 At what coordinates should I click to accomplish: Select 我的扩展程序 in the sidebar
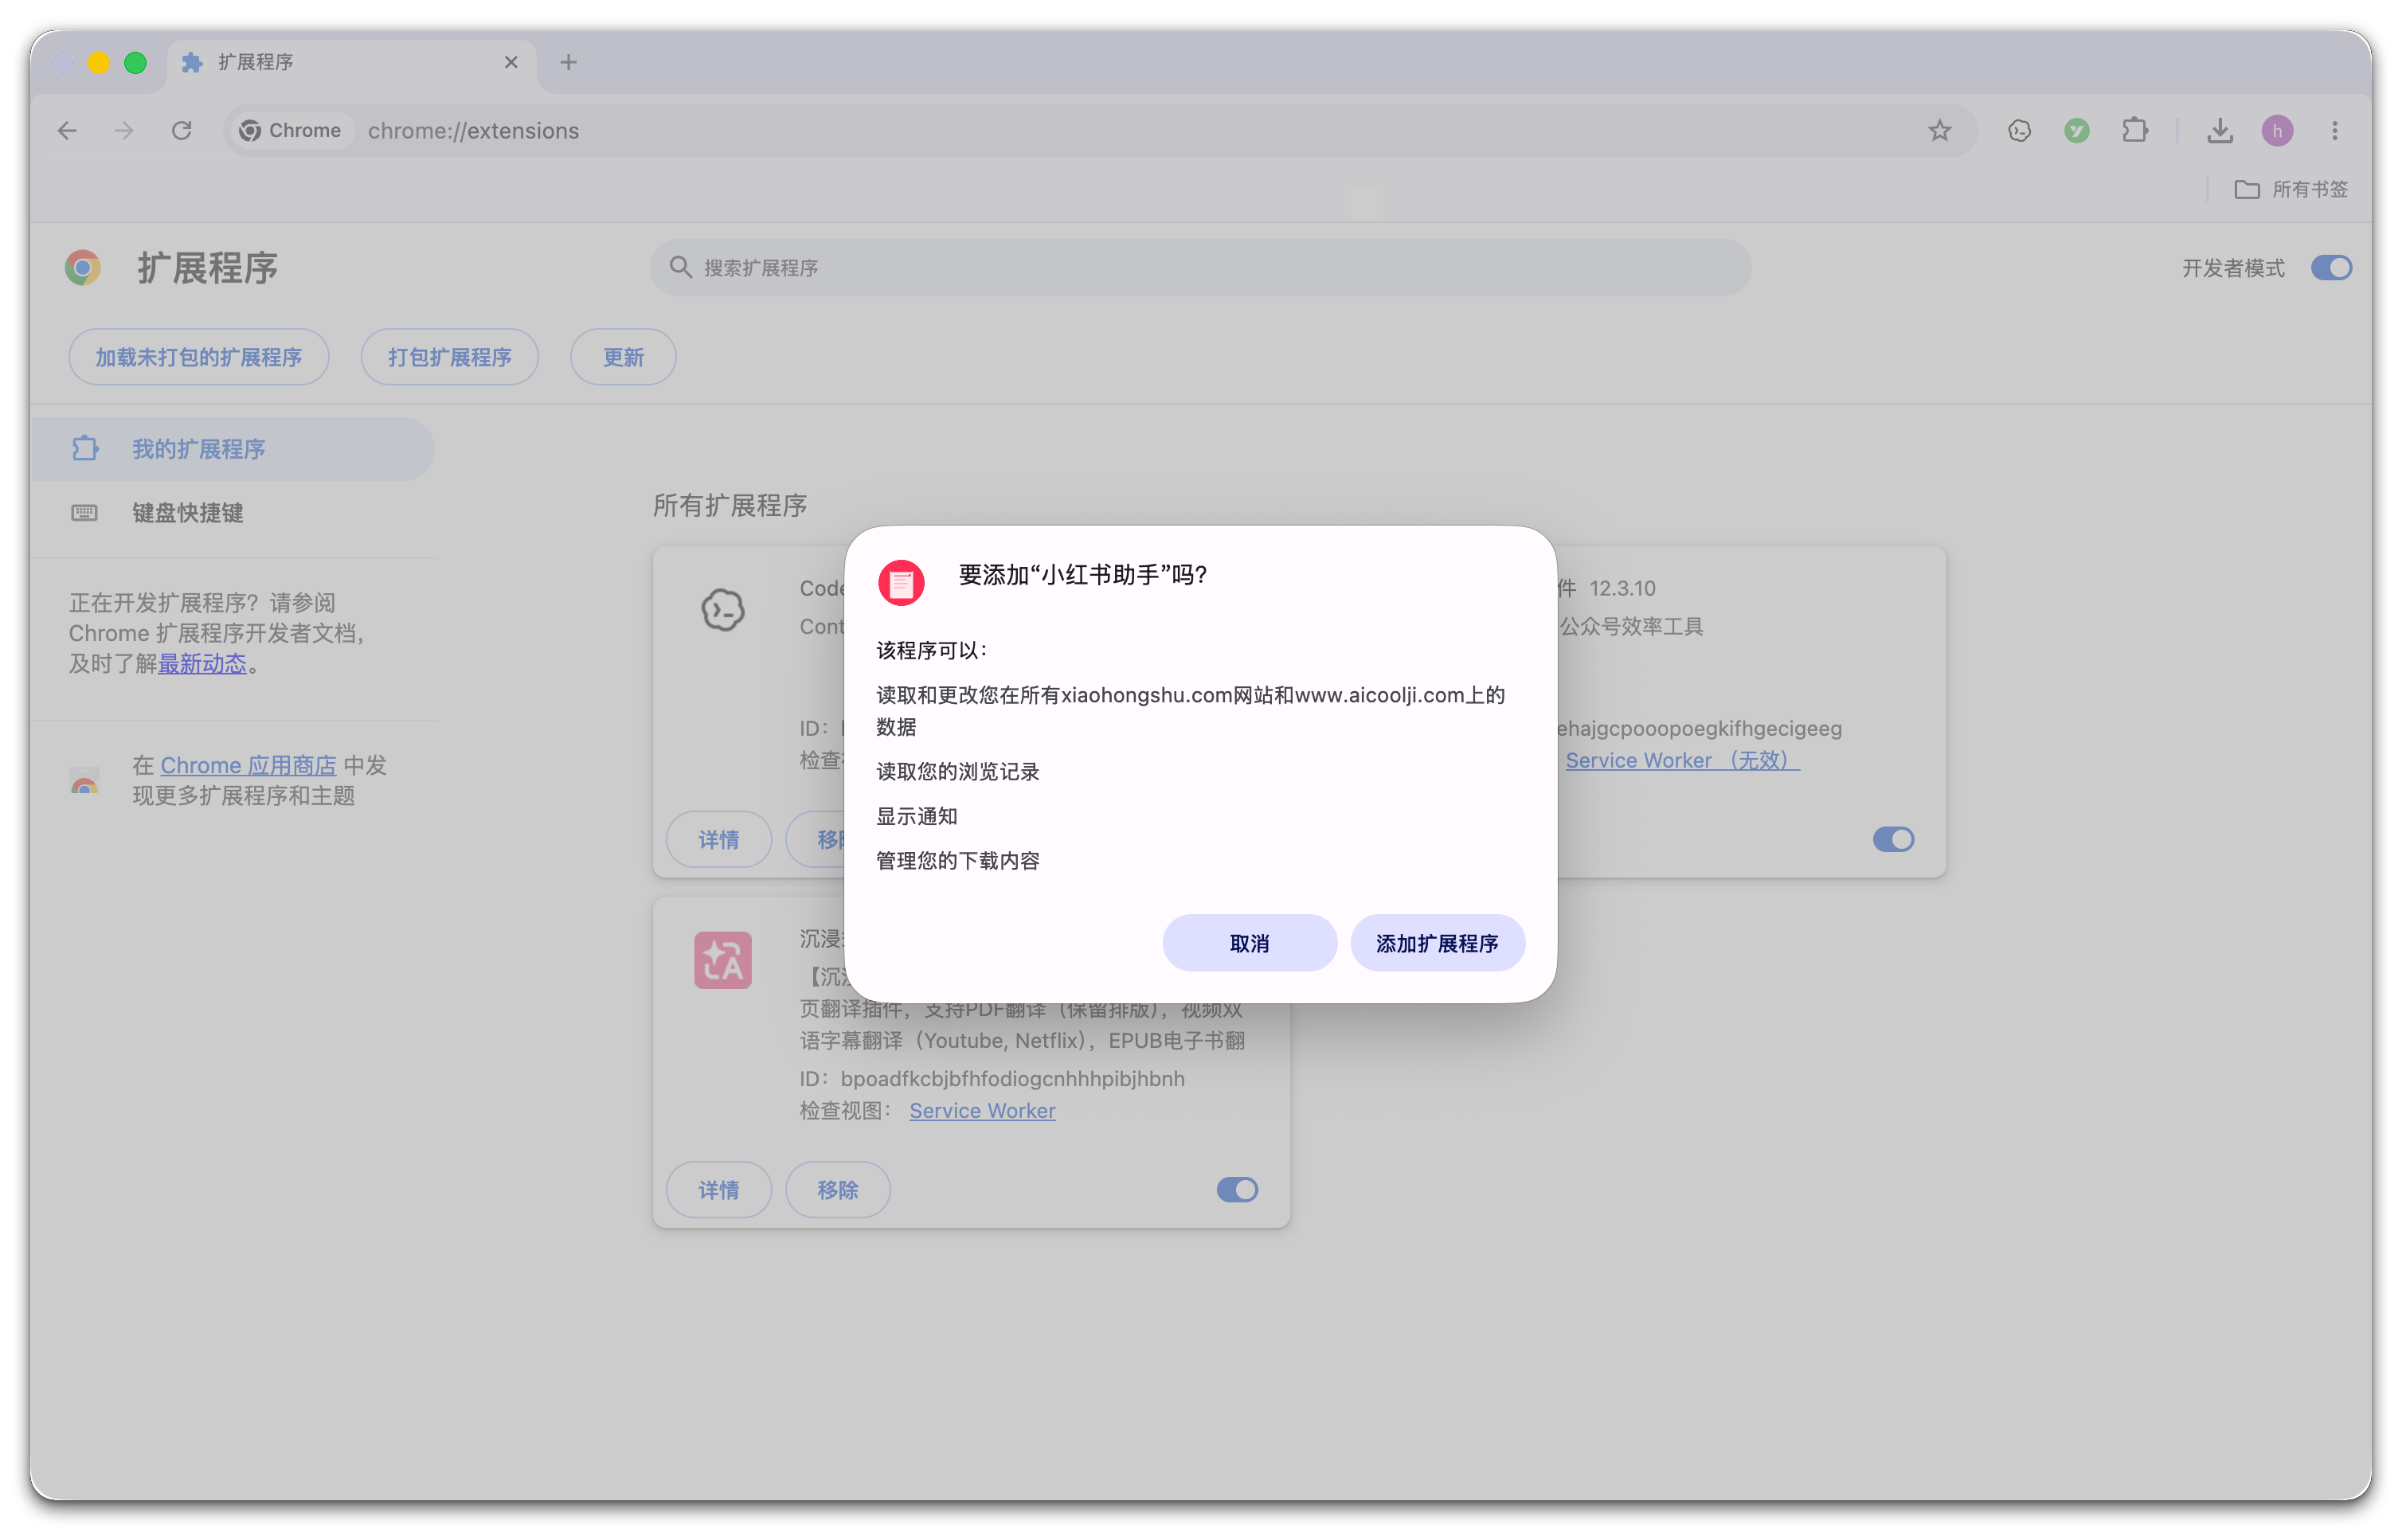(233, 449)
